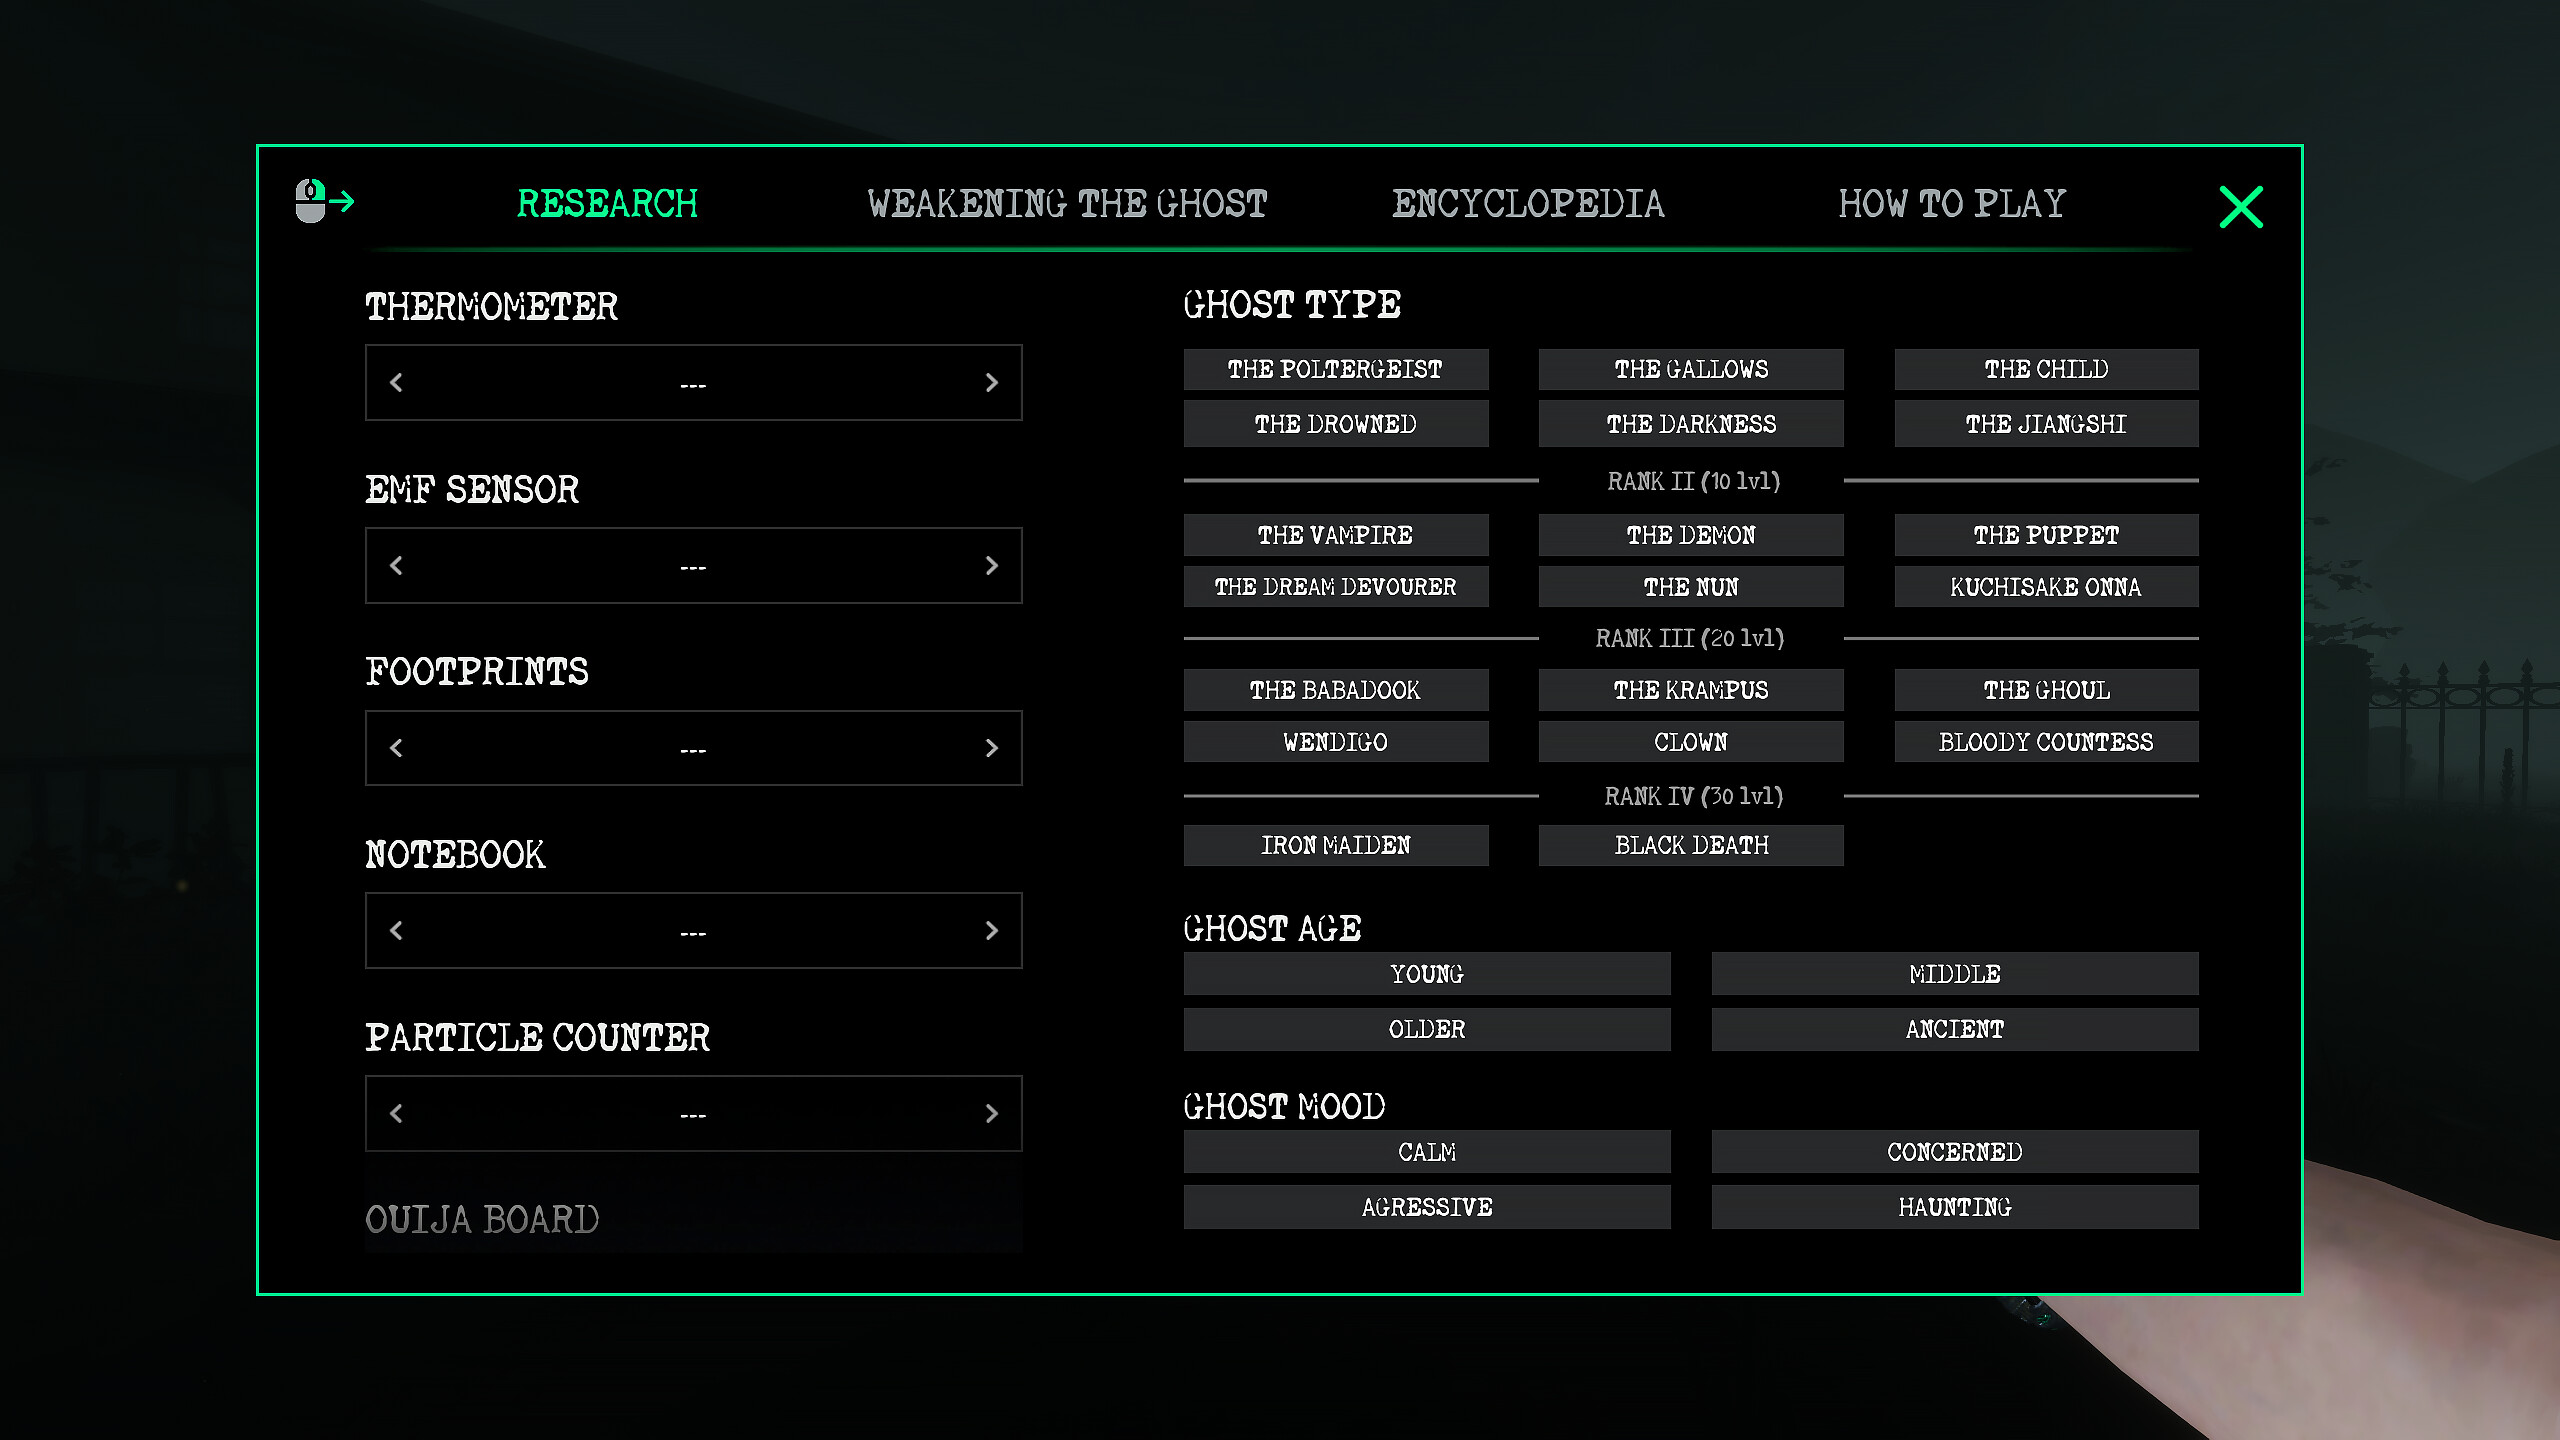This screenshot has height=1440, width=2560.
Task: Step forward in the Thermometer selector
Action: pos(991,382)
